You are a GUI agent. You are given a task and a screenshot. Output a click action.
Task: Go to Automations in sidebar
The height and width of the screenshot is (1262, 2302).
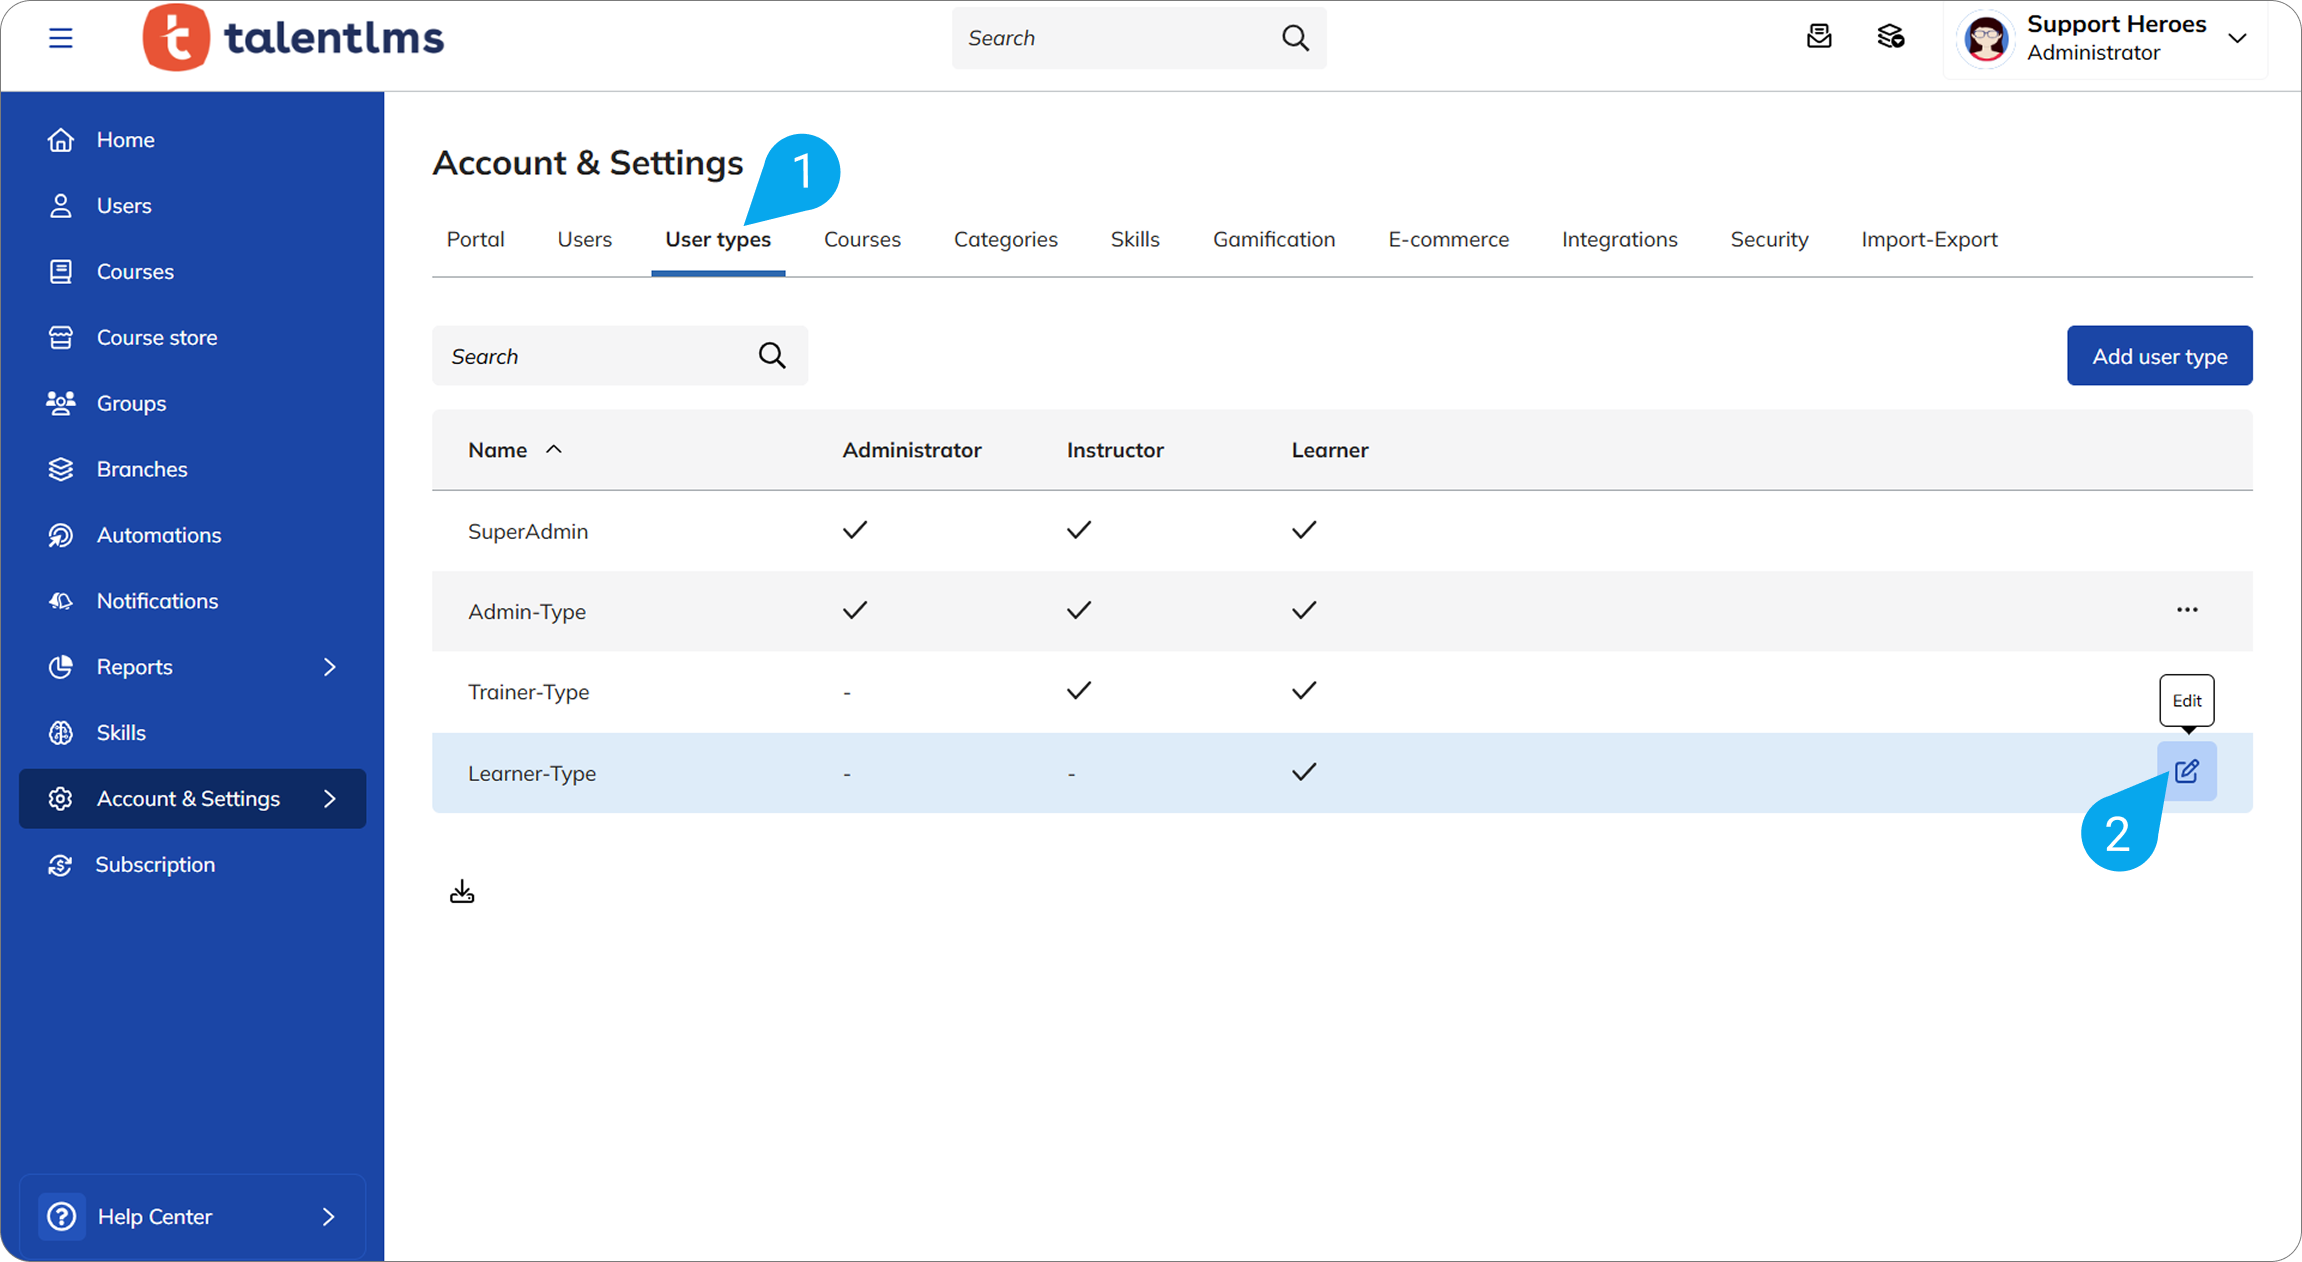[x=158, y=535]
